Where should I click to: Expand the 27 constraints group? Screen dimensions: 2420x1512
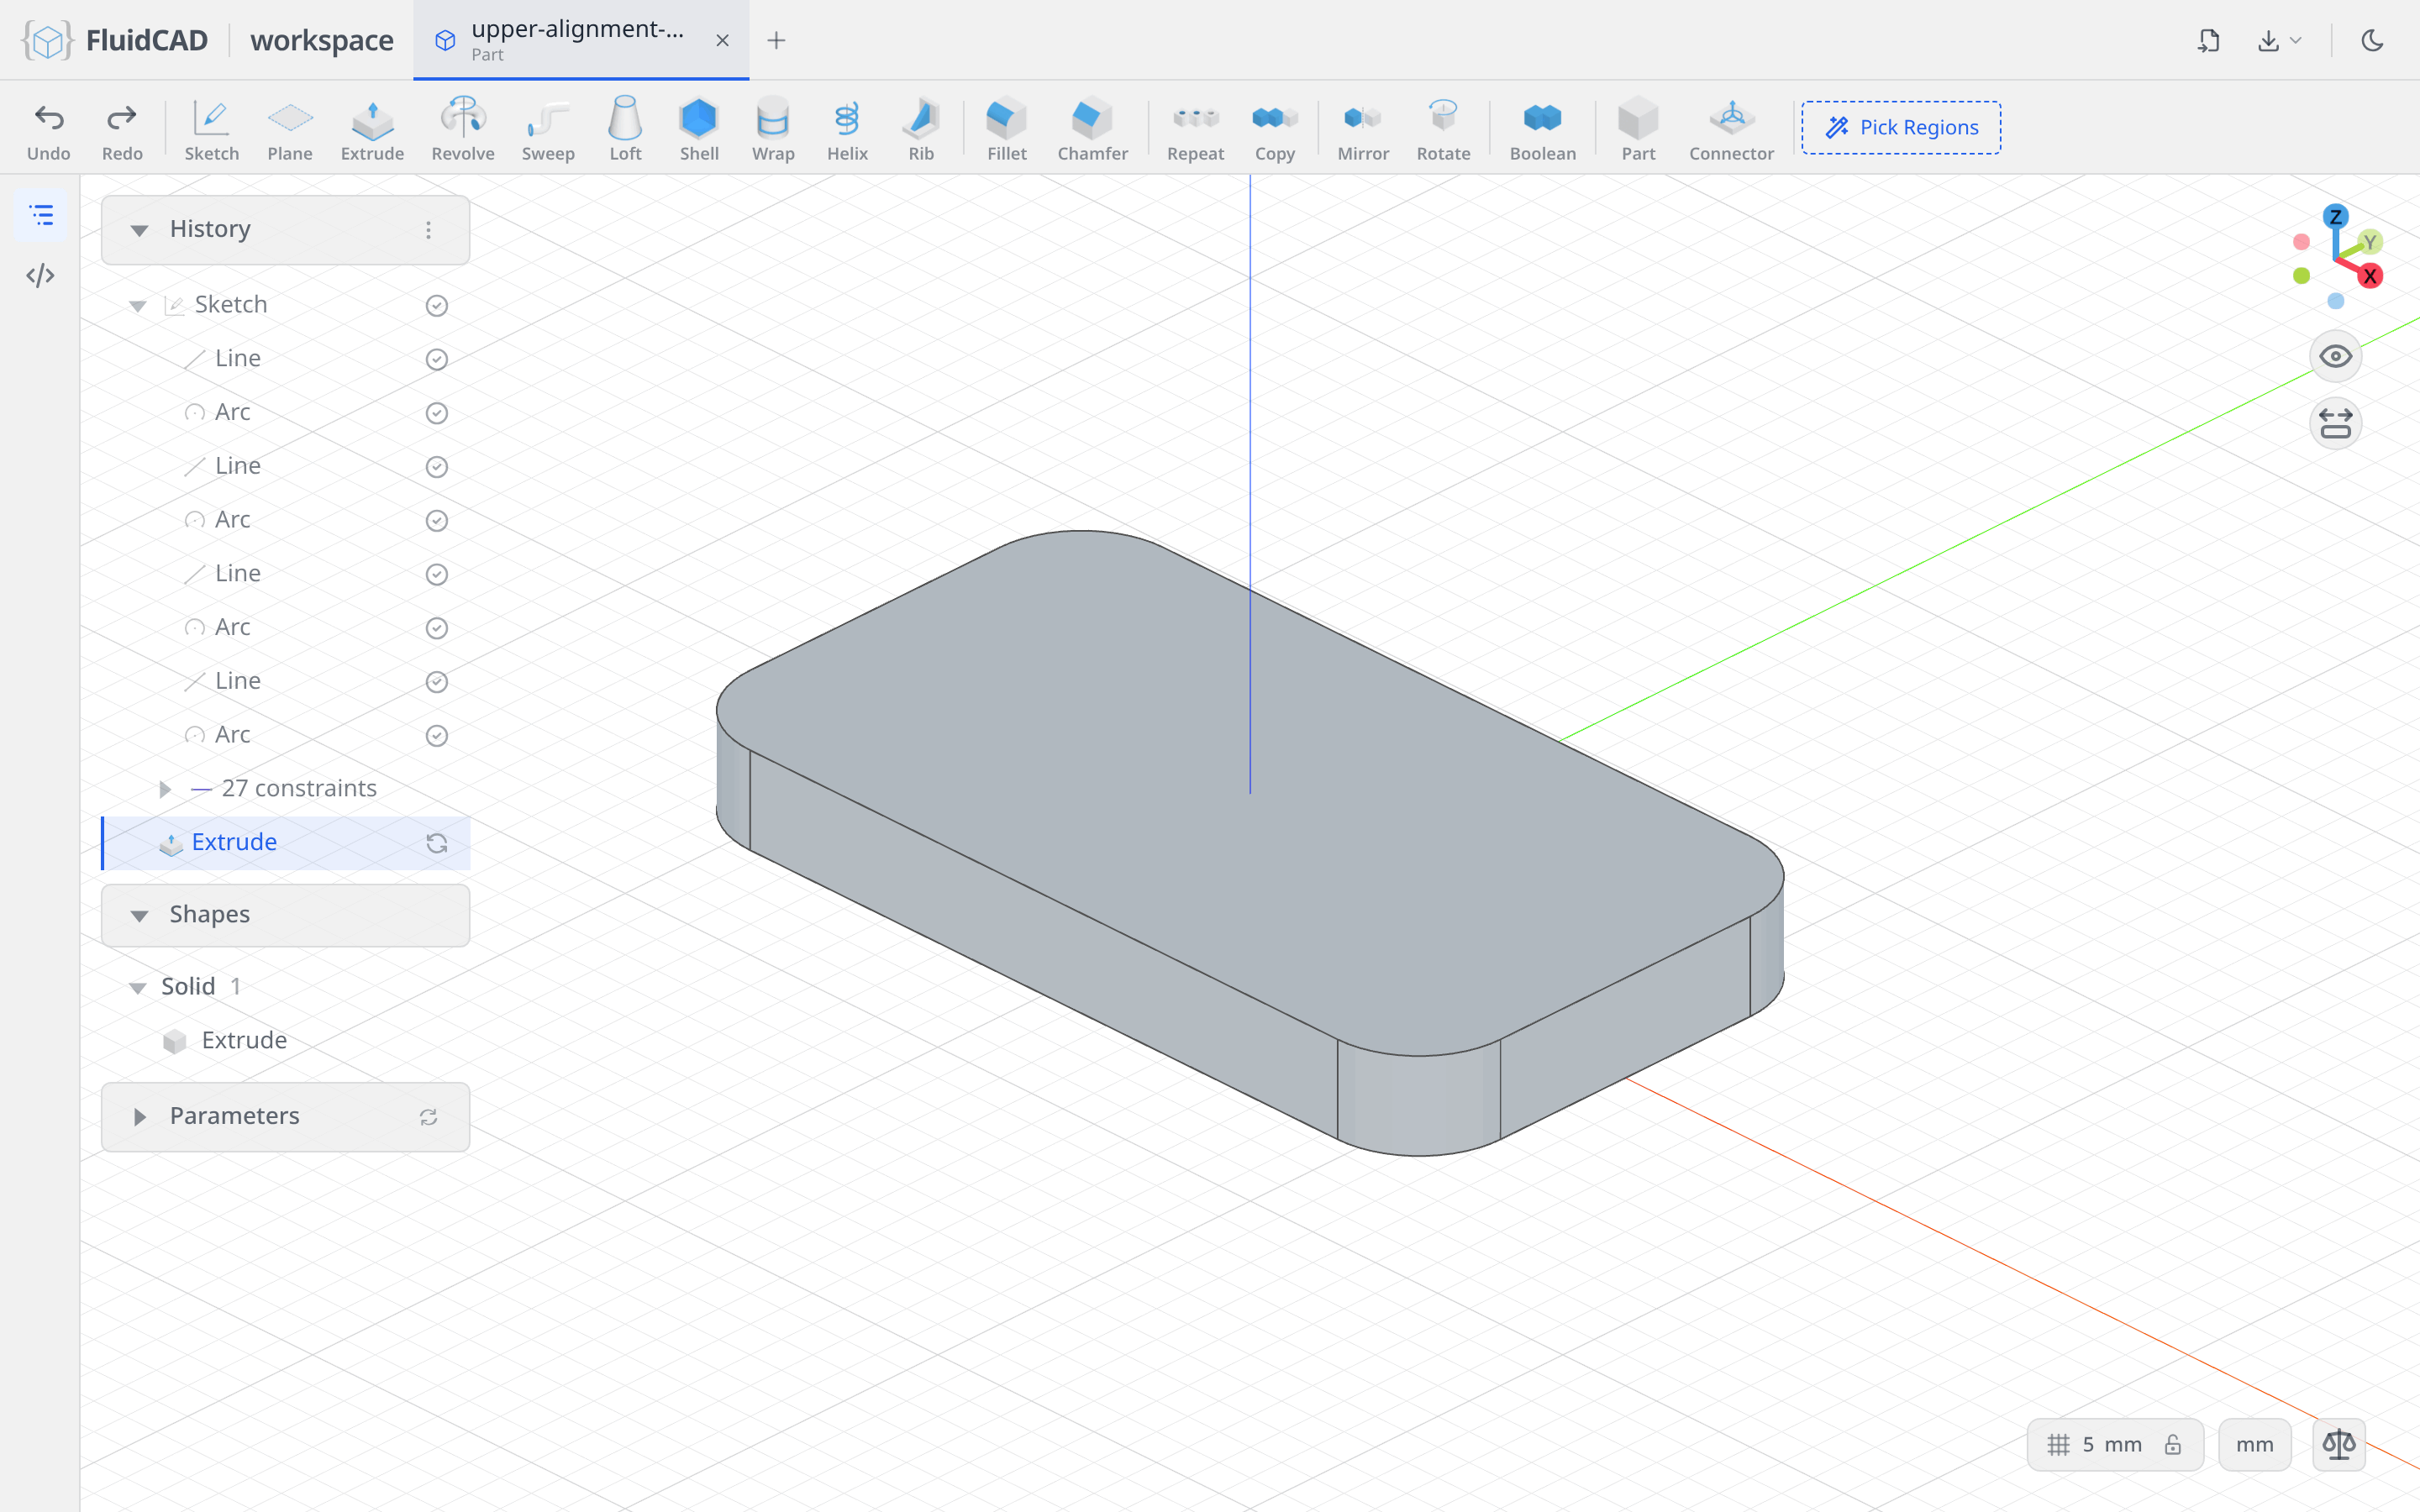165,789
